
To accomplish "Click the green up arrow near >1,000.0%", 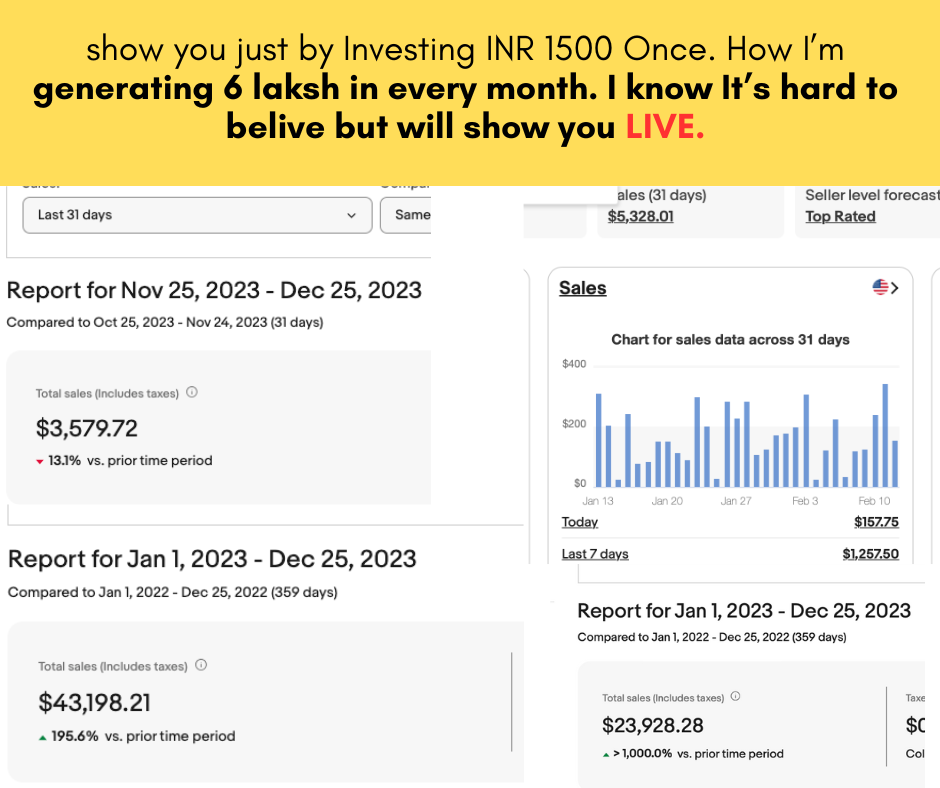I will [x=606, y=754].
